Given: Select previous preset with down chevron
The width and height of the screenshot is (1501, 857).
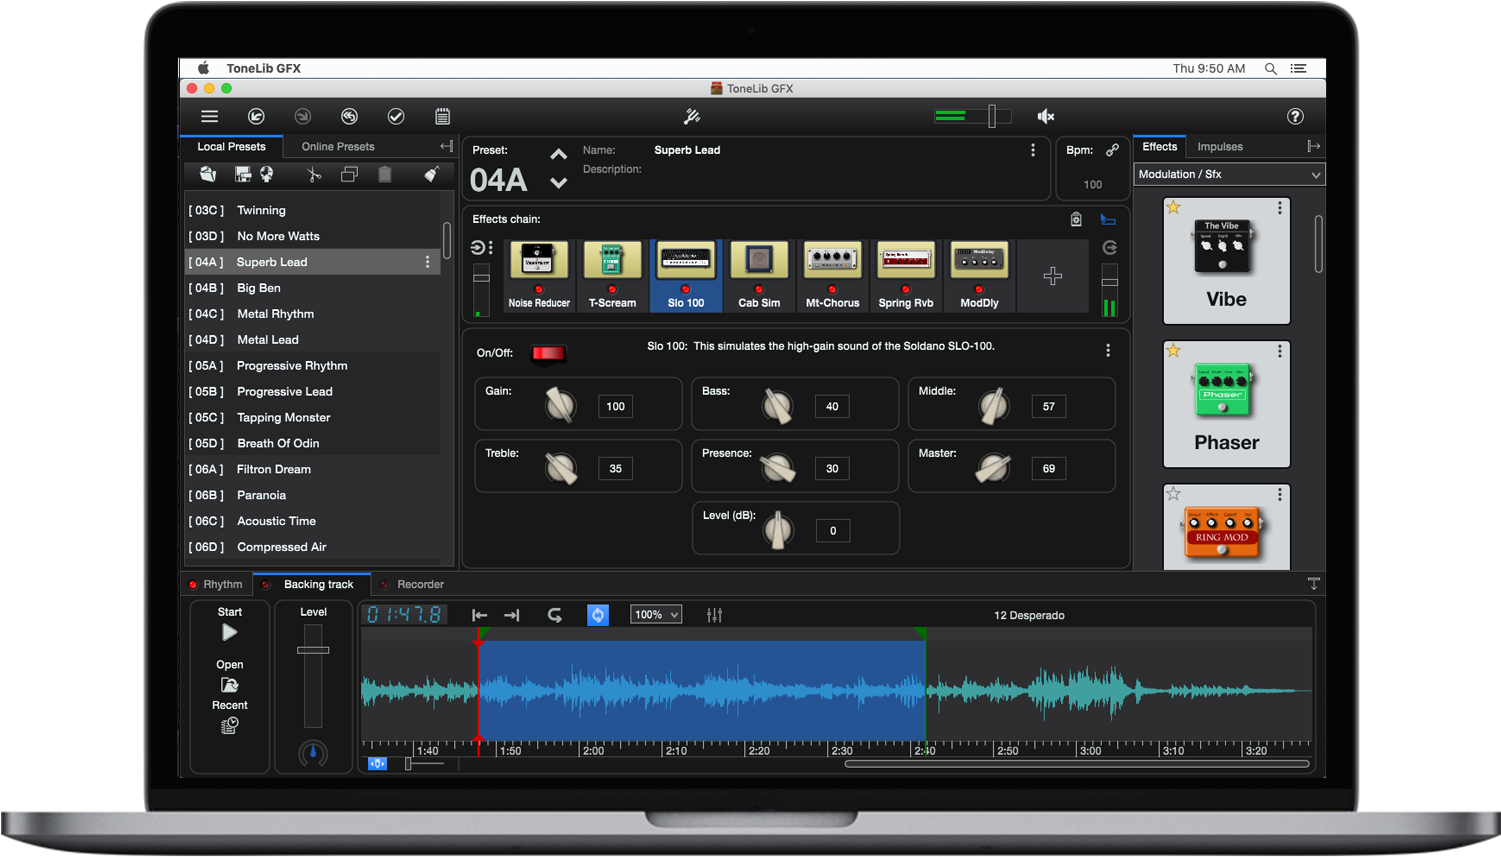Looking at the screenshot, I should (558, 183).
